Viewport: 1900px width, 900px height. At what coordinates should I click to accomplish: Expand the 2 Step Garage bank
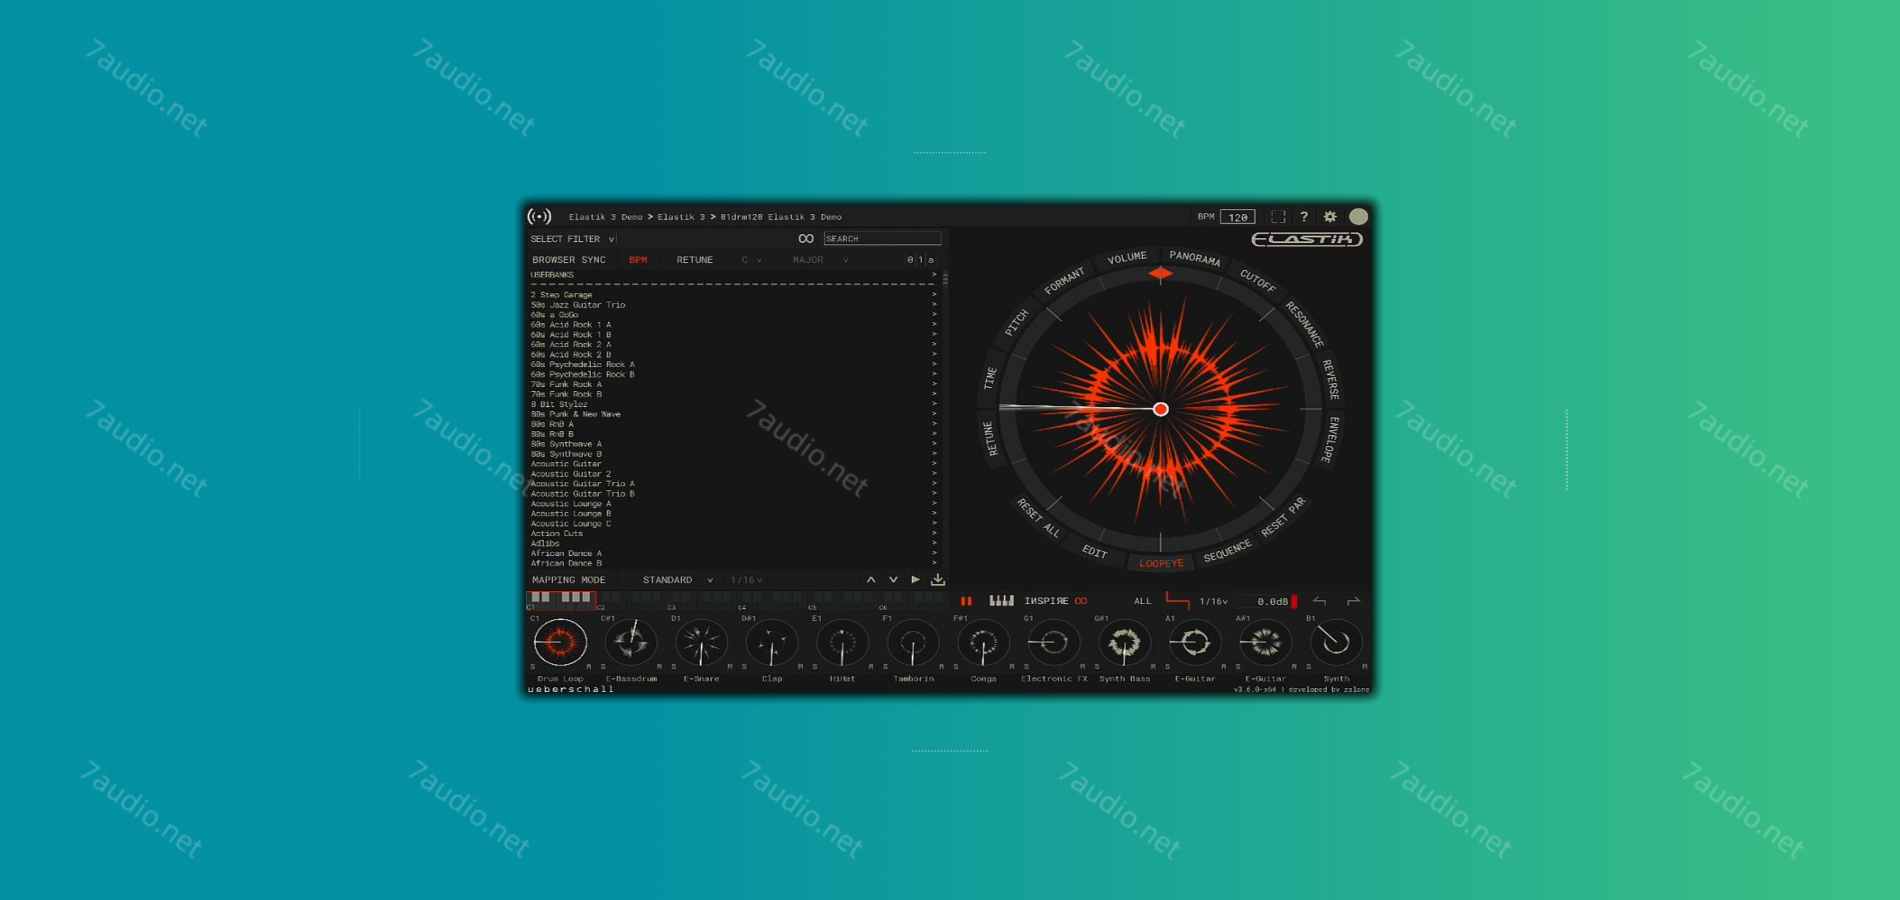[934, 295]
